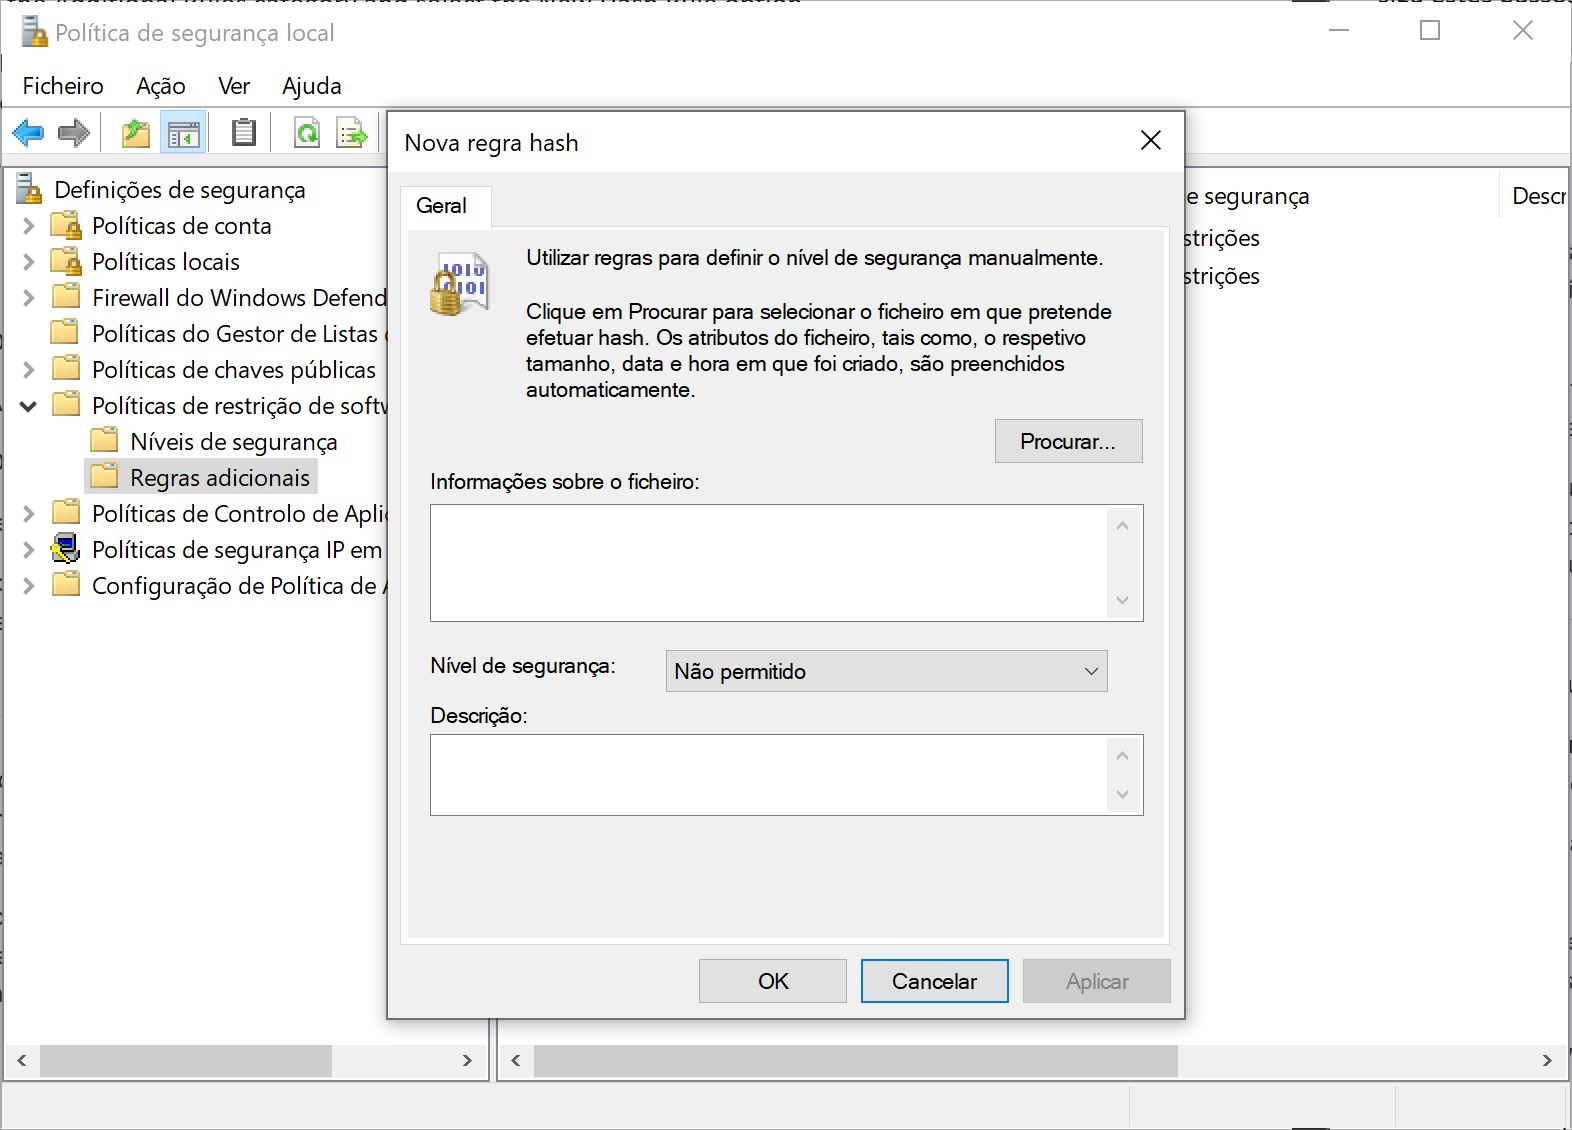Select Políticas de segurança IP tree item
1572x1130 pixels.
click(236, 550)
